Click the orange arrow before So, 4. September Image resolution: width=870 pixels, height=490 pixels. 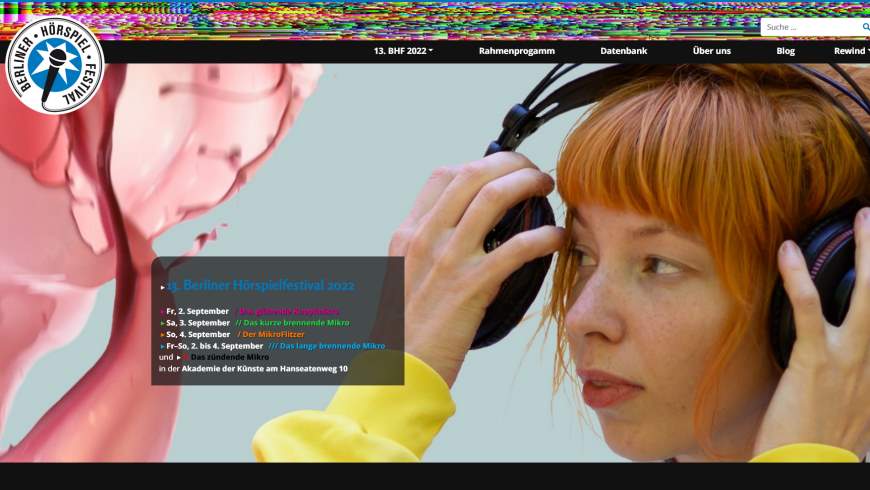click(162, 335)
